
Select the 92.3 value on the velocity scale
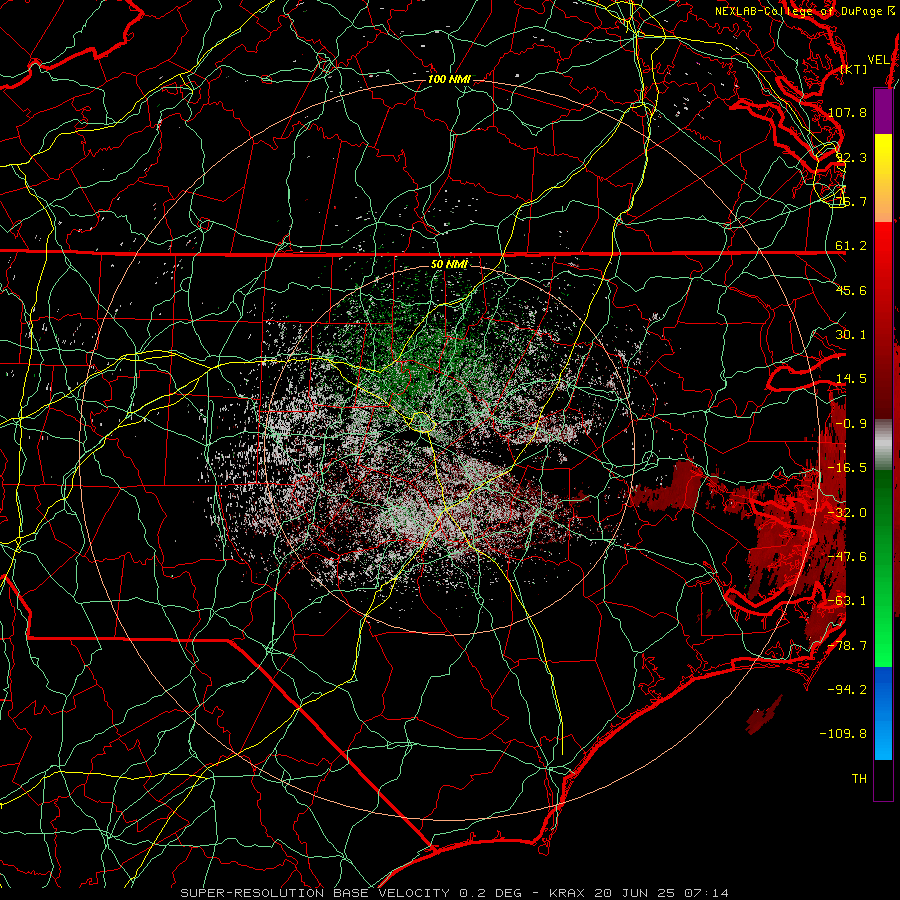pyautogui.click(x=851, y=157)
